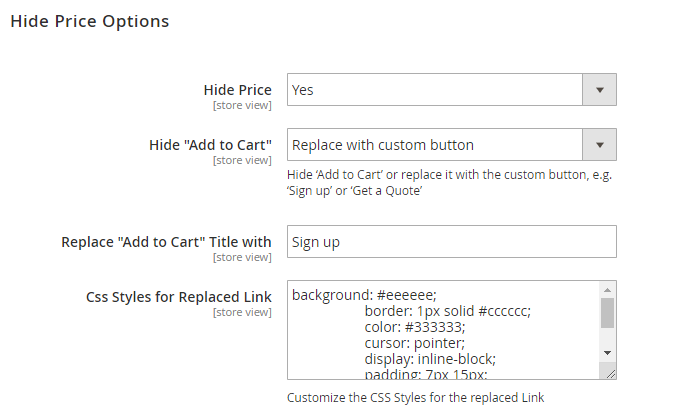Screen dimensions: 698x417
Task: Expand the Hide "Add to Cart" dropdown arrow
Action: click(599, 144)
